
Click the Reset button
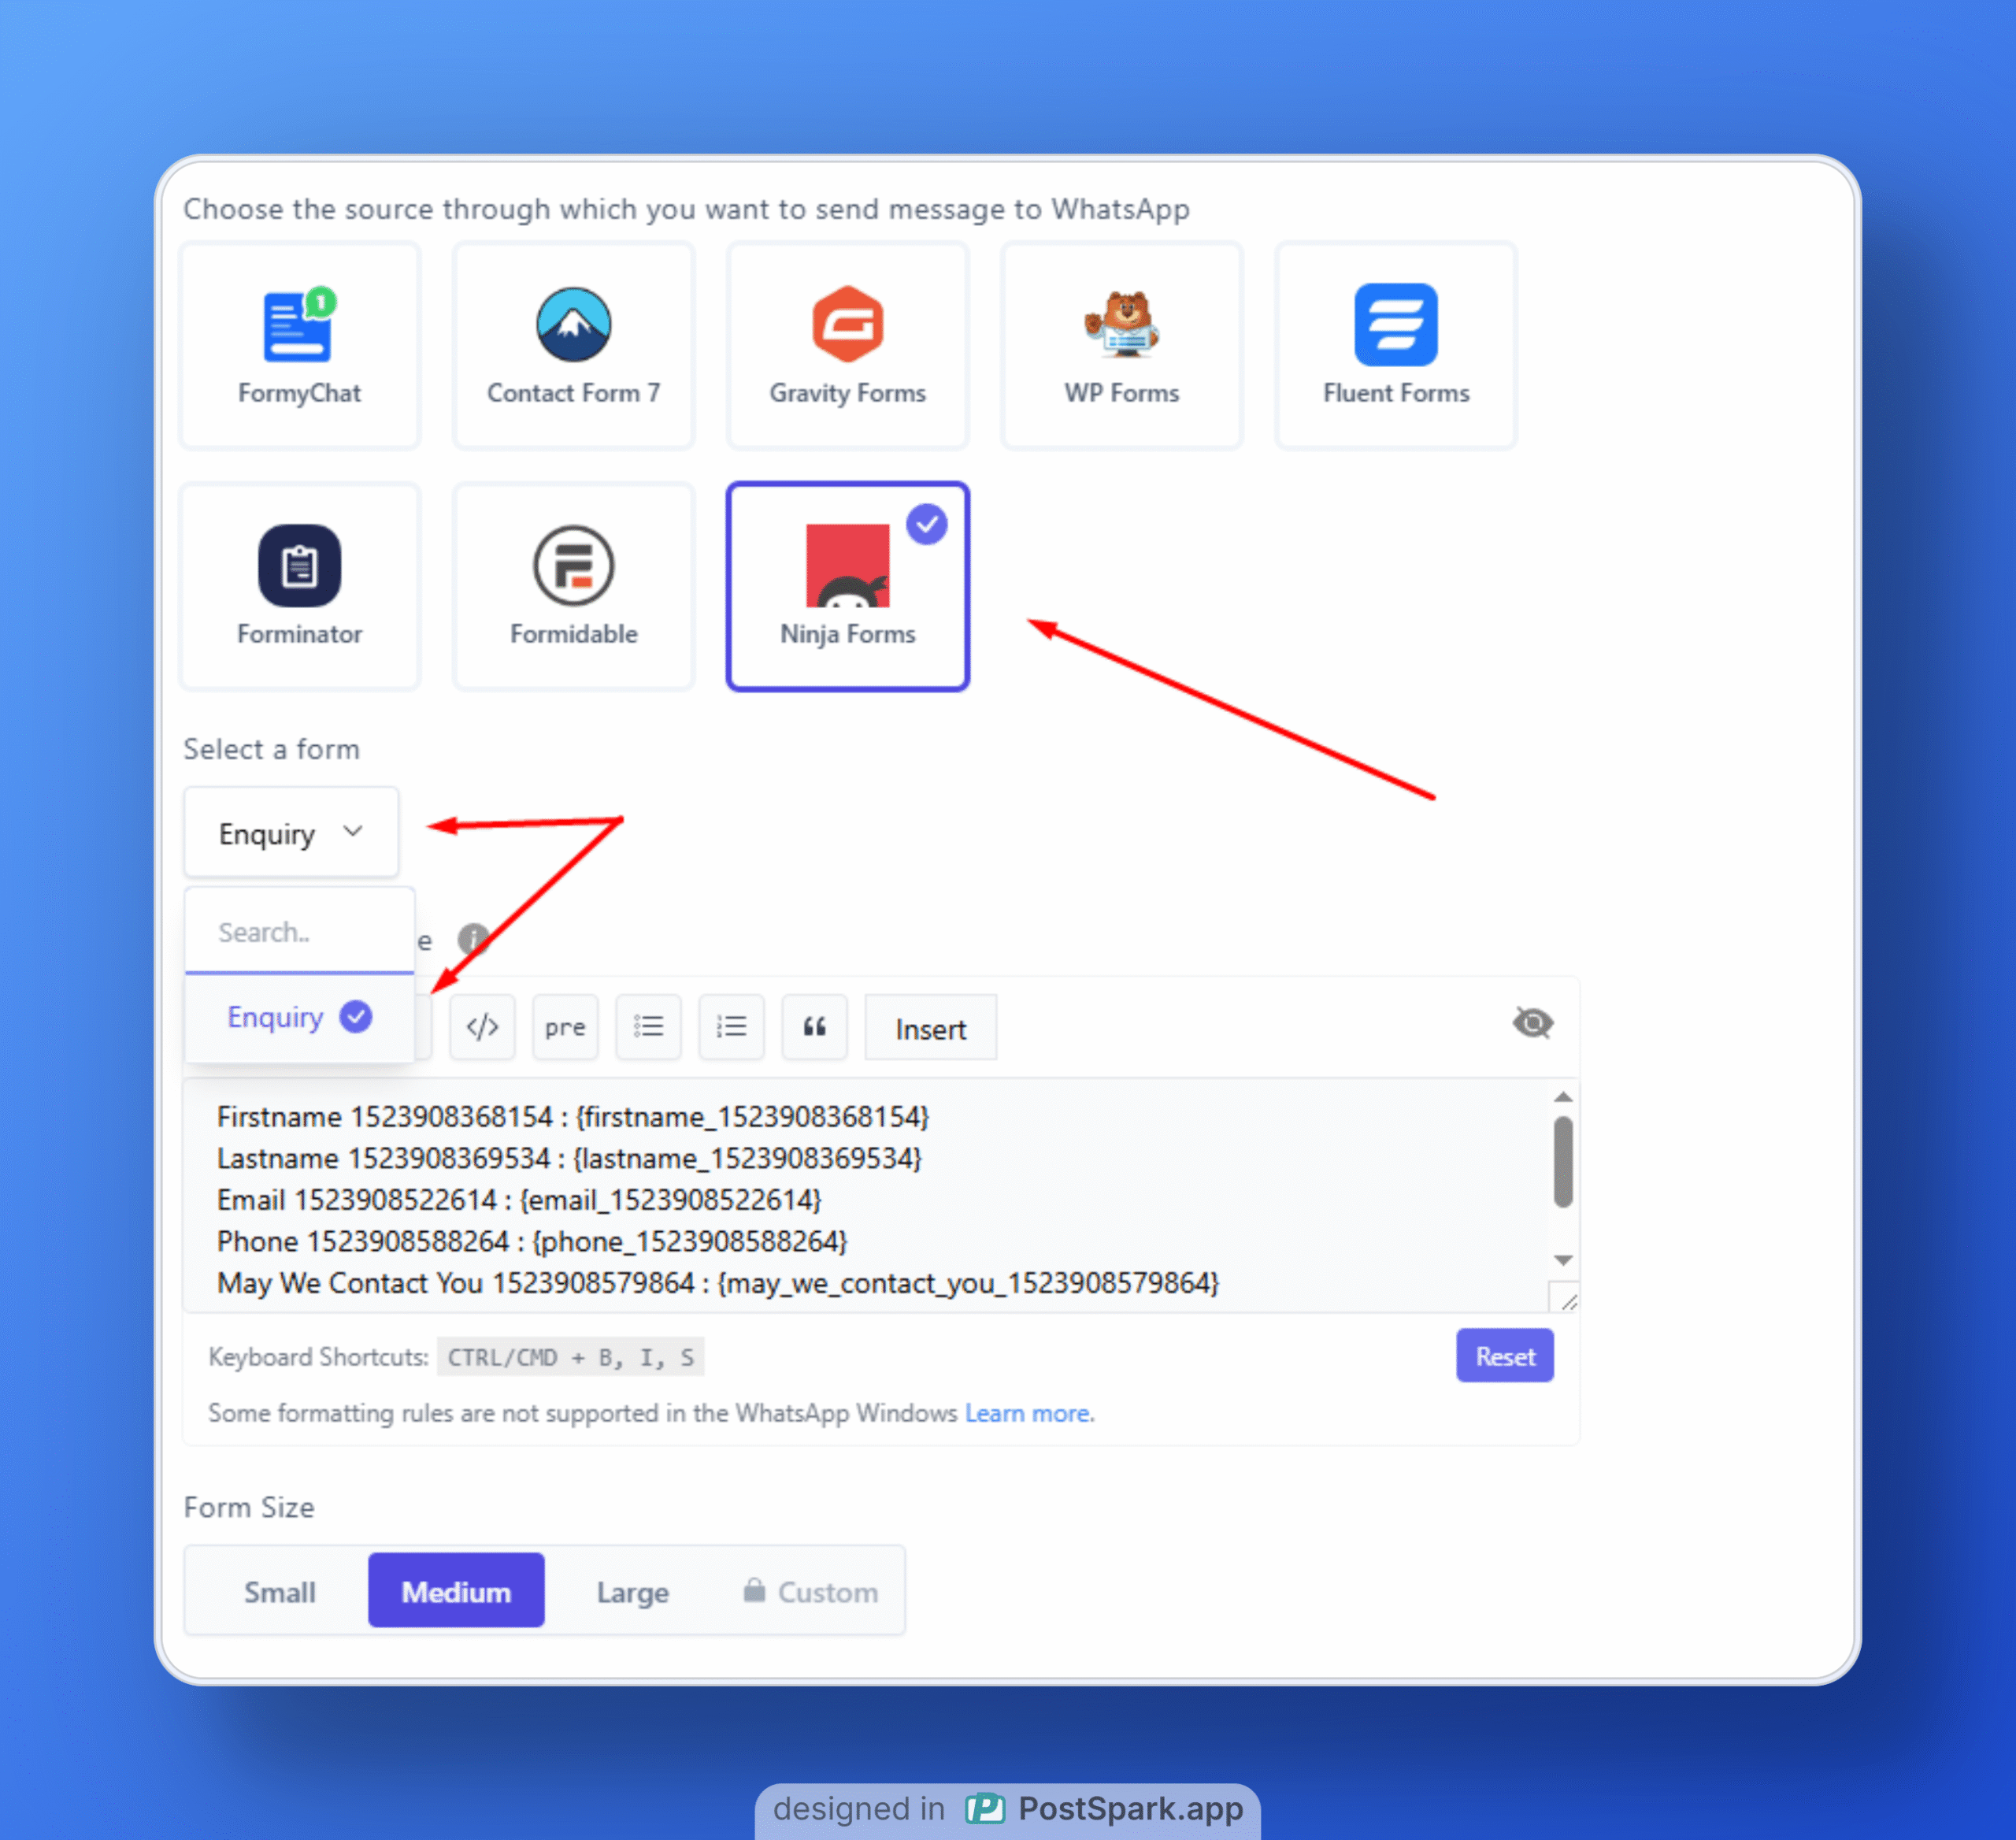click(1504, 1355)
